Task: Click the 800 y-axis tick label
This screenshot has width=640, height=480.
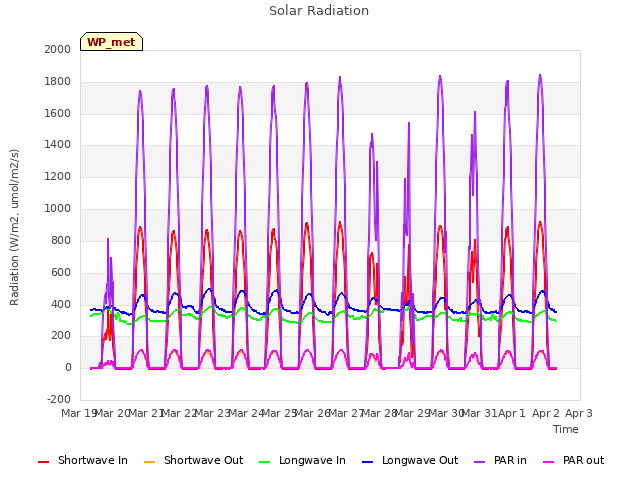Action: point(61,240)
